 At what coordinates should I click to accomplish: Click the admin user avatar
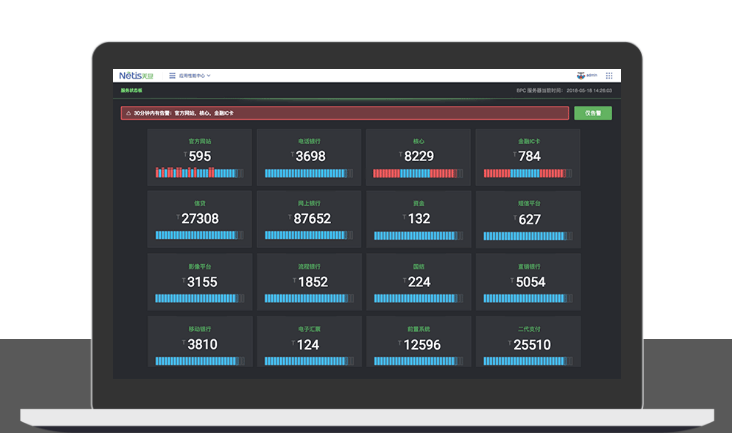tap(581, 75)
